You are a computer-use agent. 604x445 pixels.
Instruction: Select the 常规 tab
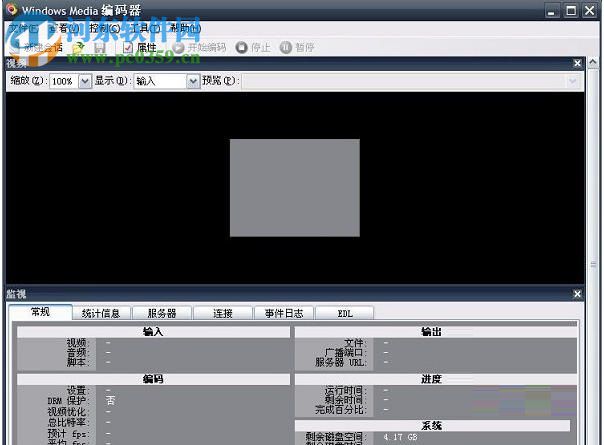[40, 312]
